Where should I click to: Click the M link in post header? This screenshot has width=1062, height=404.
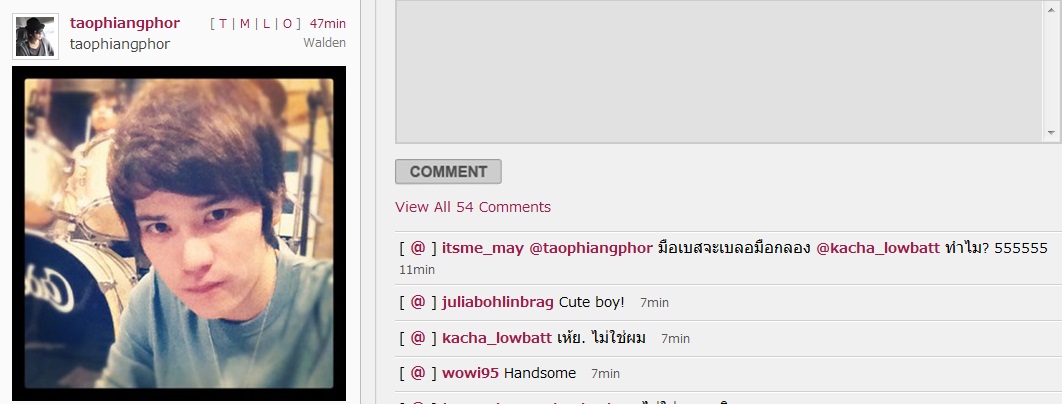point(245,24)
